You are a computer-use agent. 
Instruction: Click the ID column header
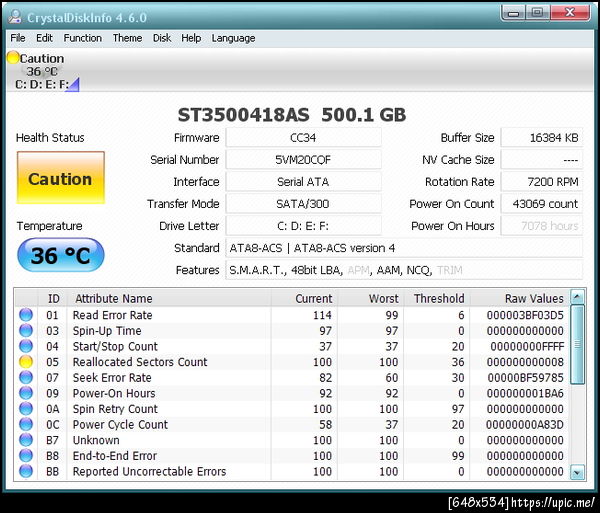tap(53, 298)
